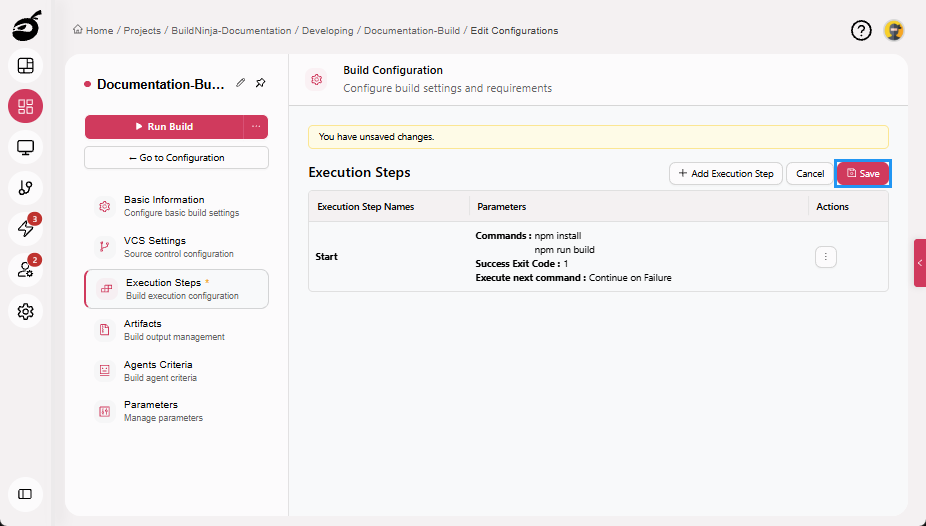926x526 pixels.
Task: Click the VCS Settings branch icon
Action: 105,247
